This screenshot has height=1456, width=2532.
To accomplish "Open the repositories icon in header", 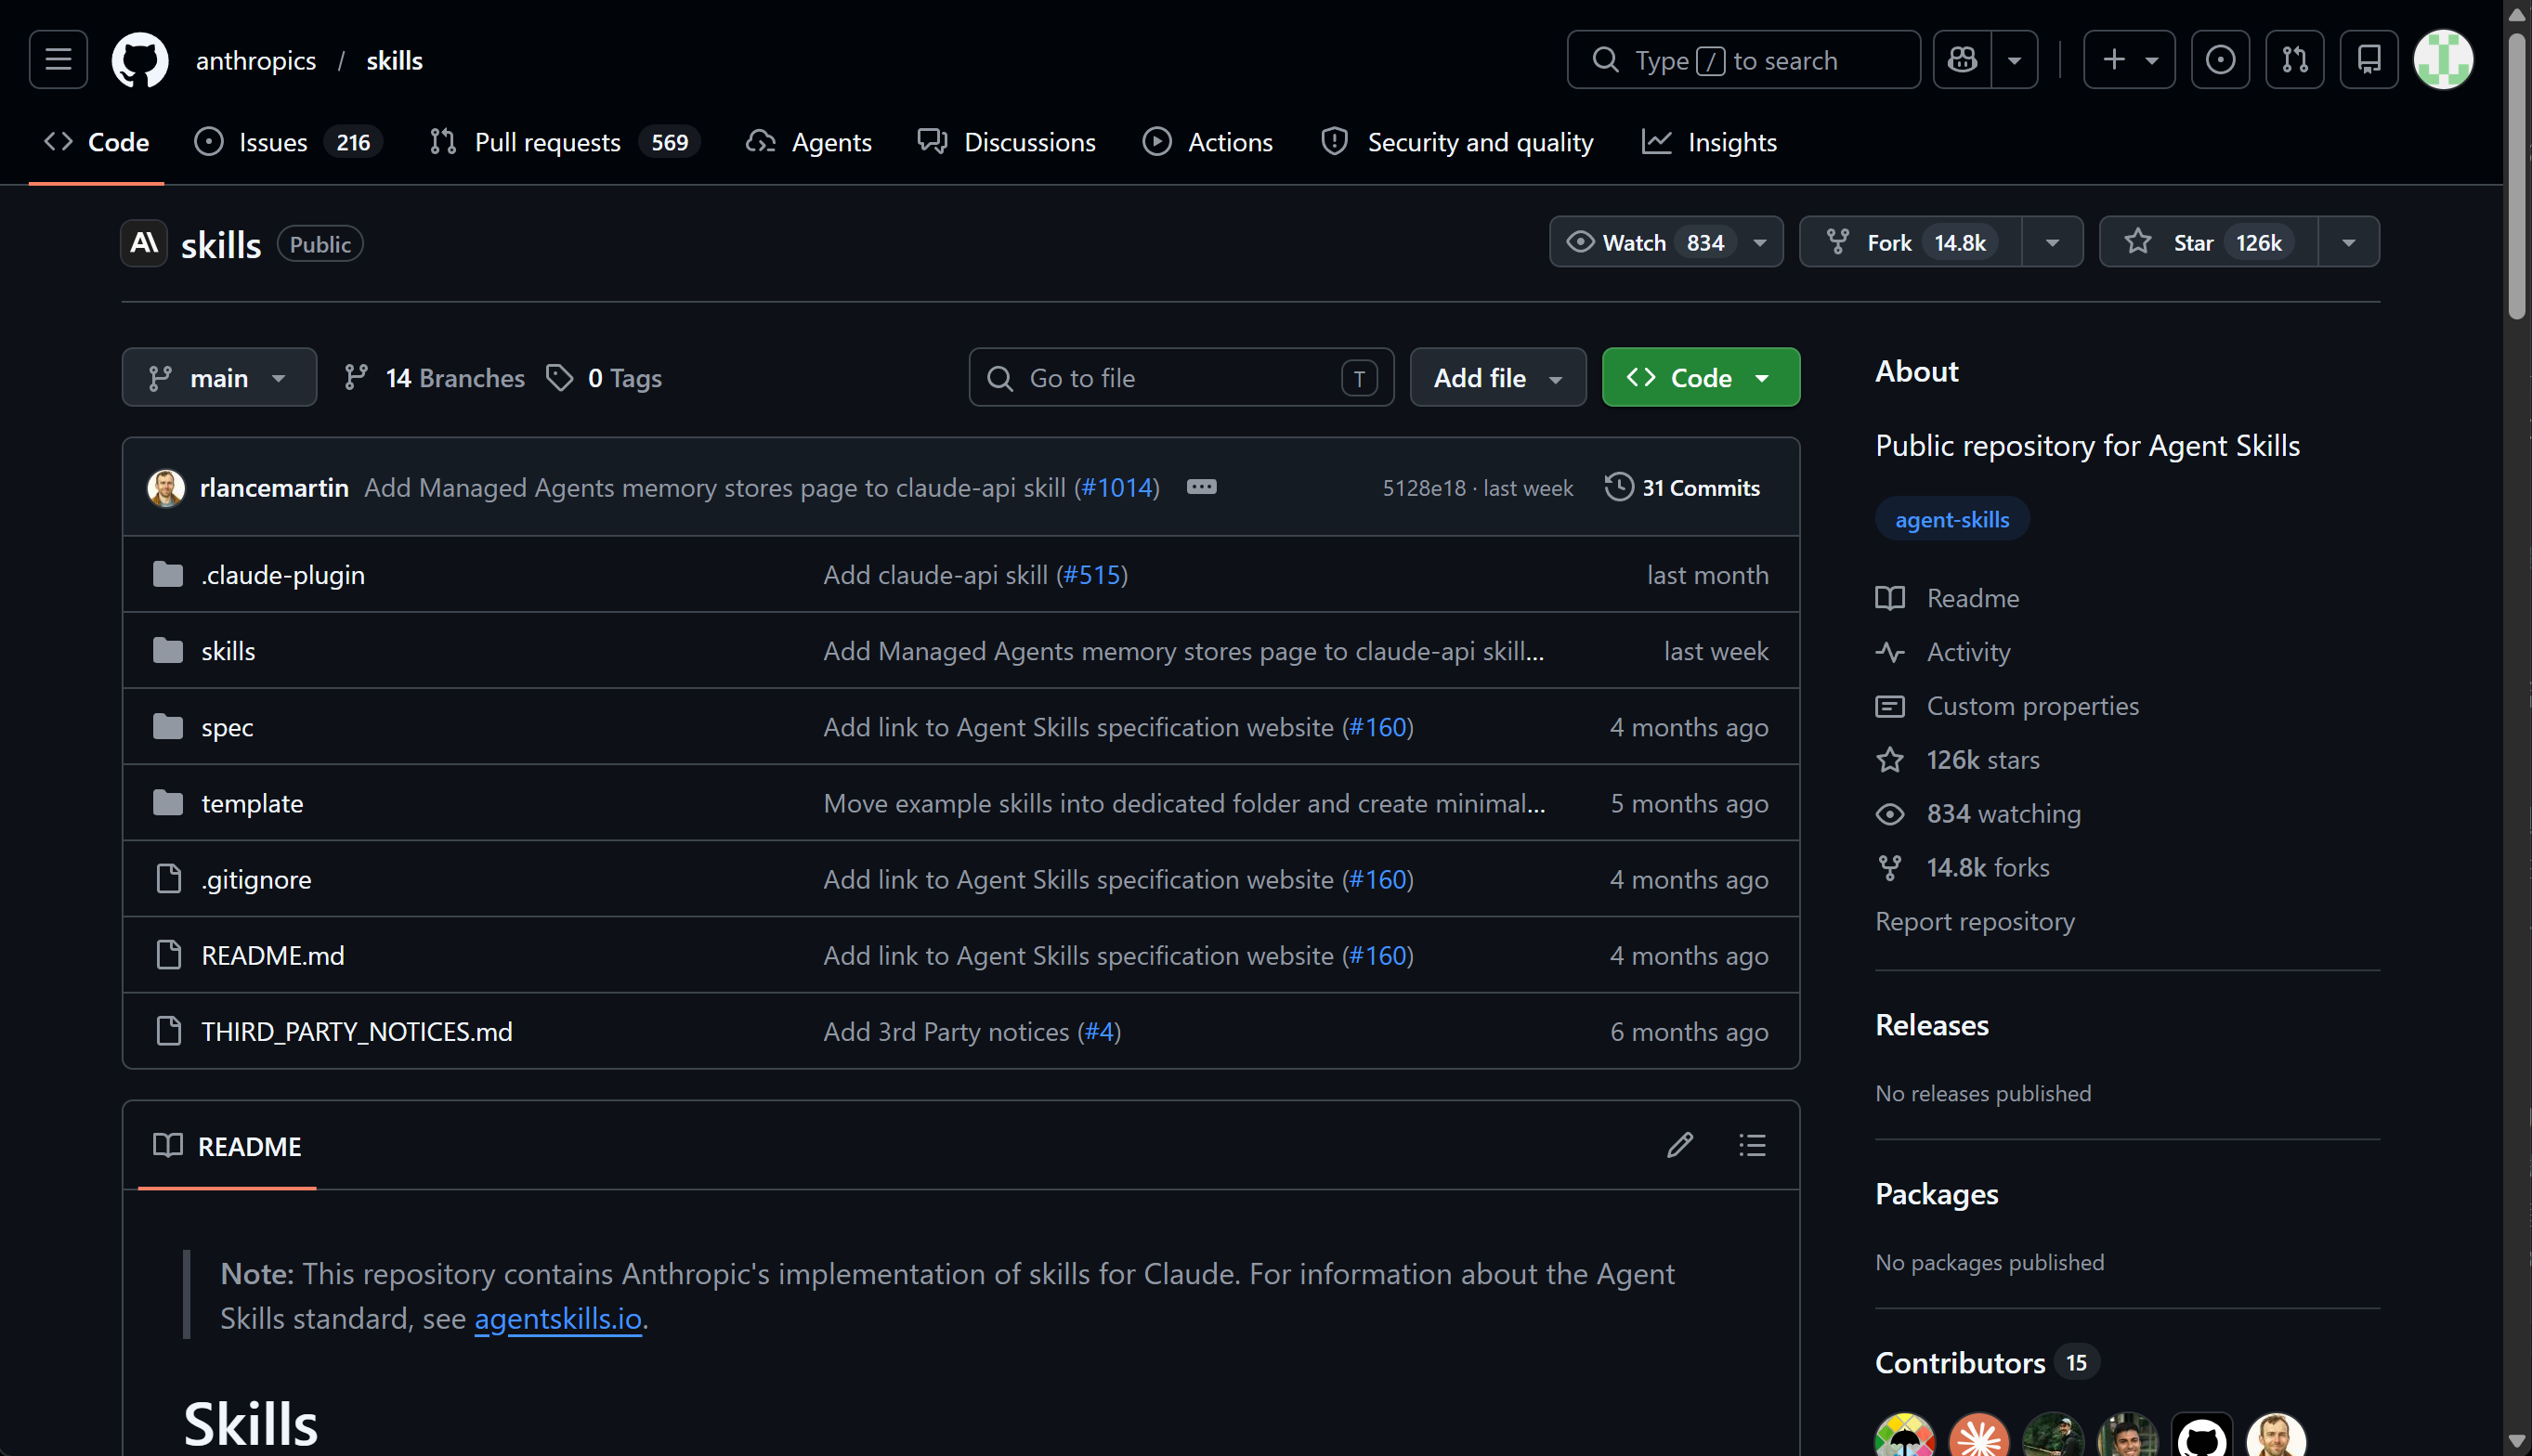I will [x=2369, y=60].
